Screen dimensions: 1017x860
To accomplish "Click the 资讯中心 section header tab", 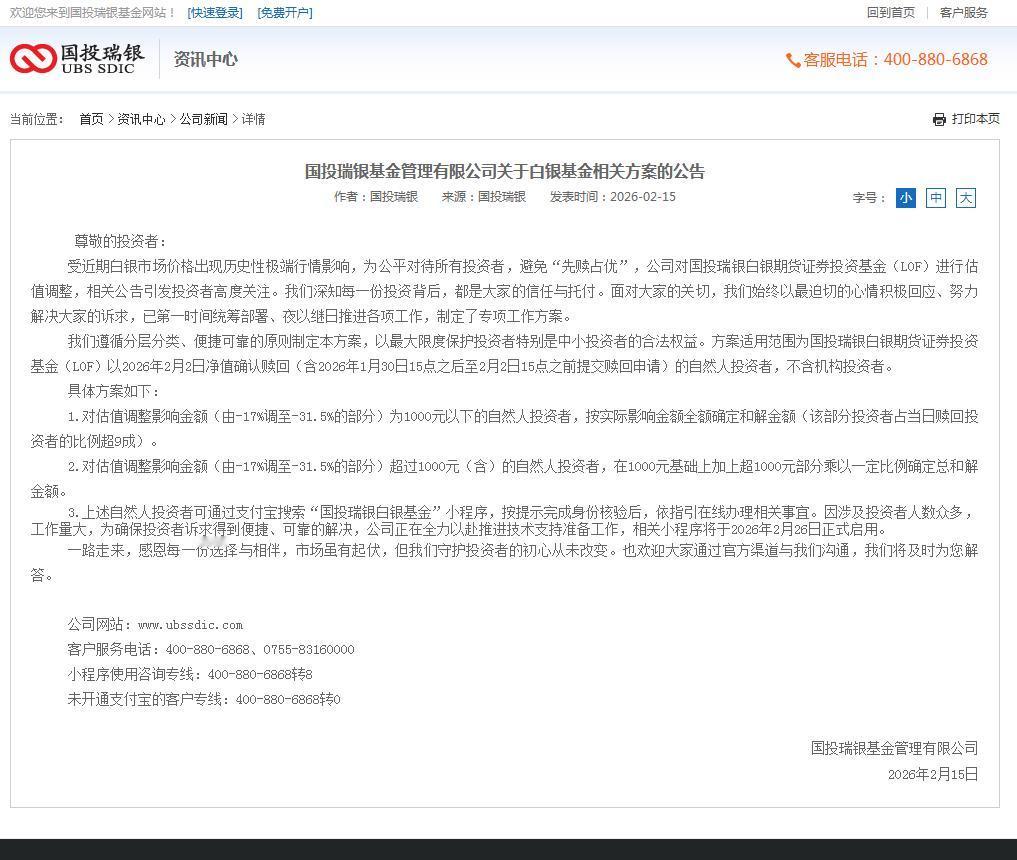I will tap(206, 59).
